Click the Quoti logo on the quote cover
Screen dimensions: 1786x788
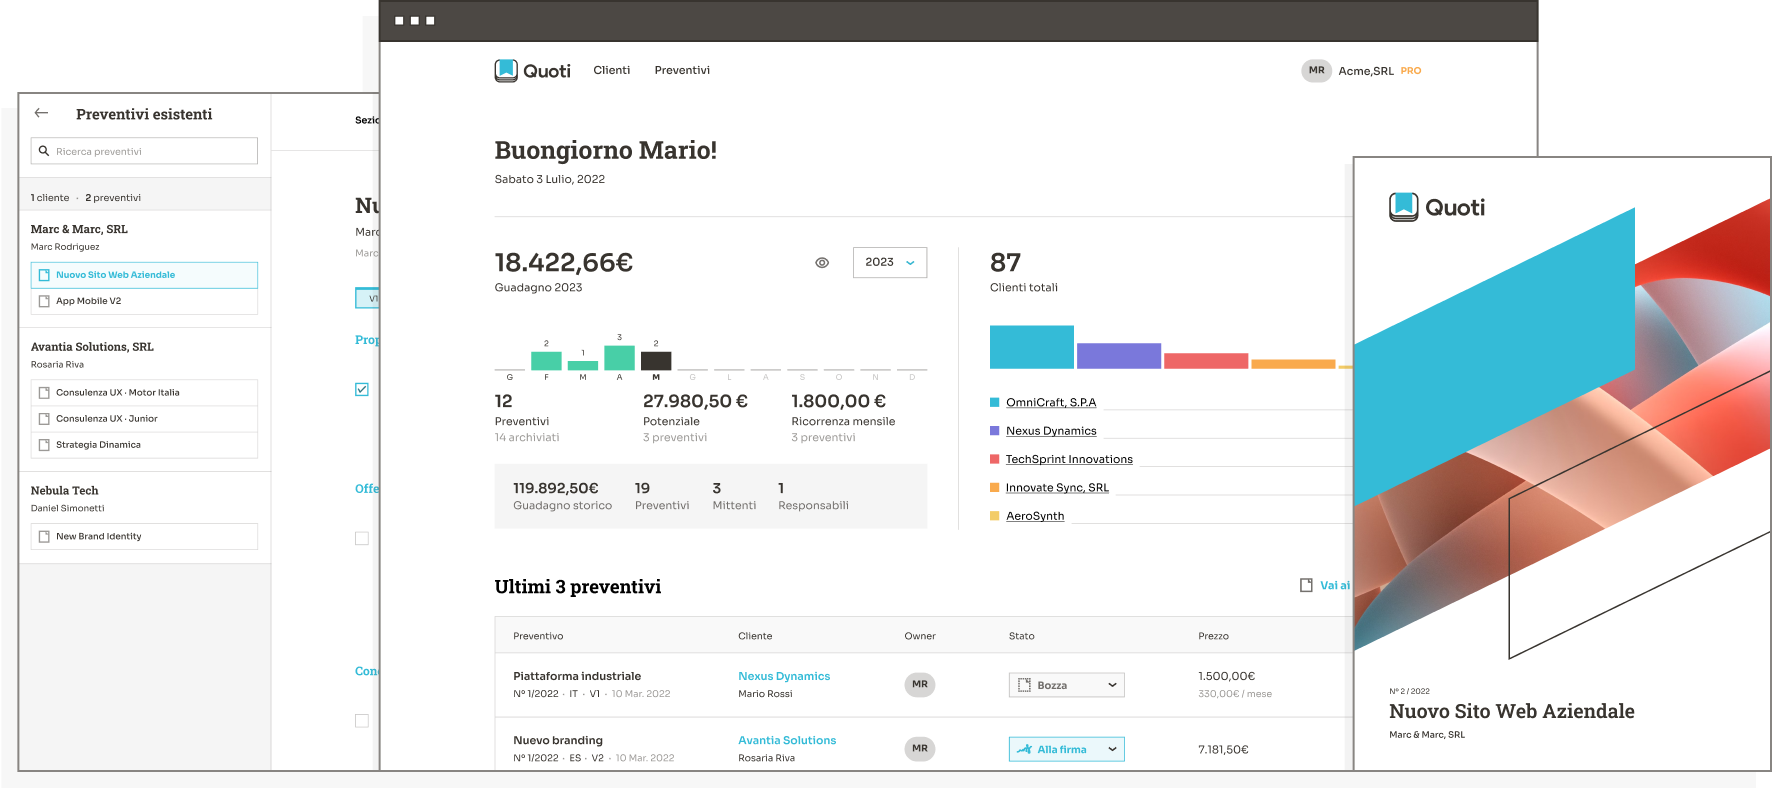(1437, 207)
